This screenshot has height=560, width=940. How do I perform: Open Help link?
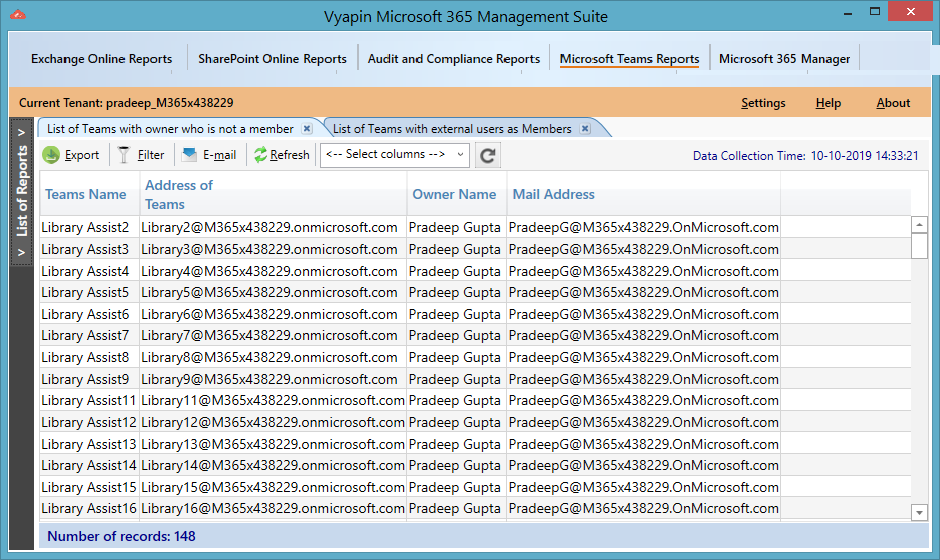pyautogui.click(x=828, y=103)
